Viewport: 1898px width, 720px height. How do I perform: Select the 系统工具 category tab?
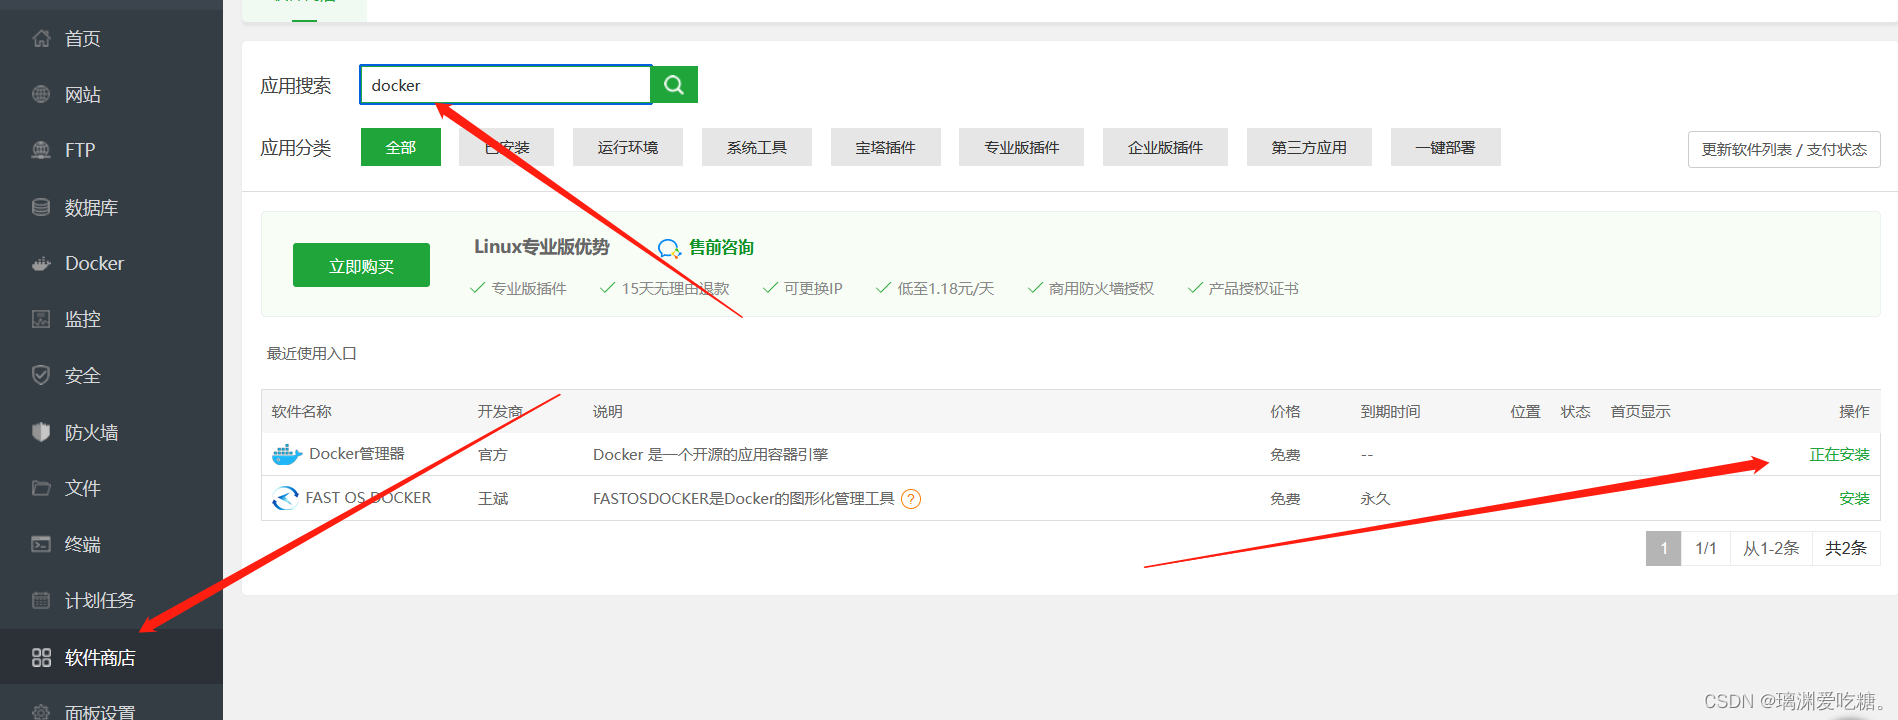pyautogui.click(x=757, y=147)
